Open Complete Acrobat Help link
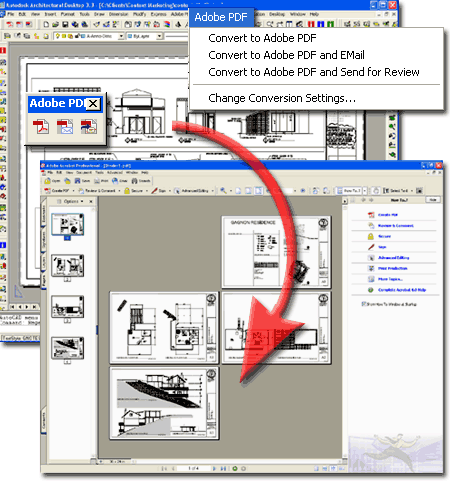This screenshot has height=481, width=450. (402, 290)
